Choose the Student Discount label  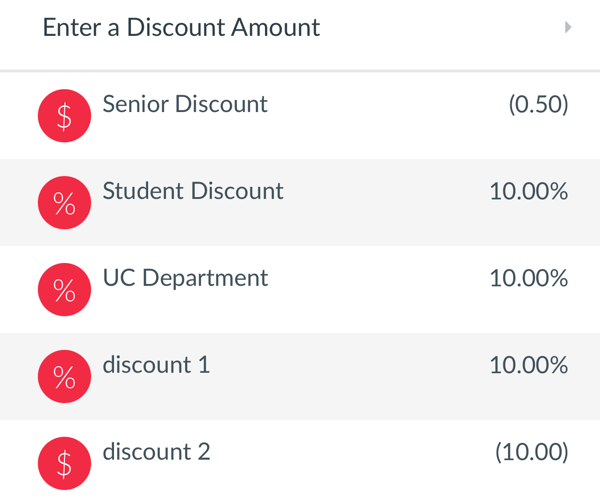pos(193,191)
